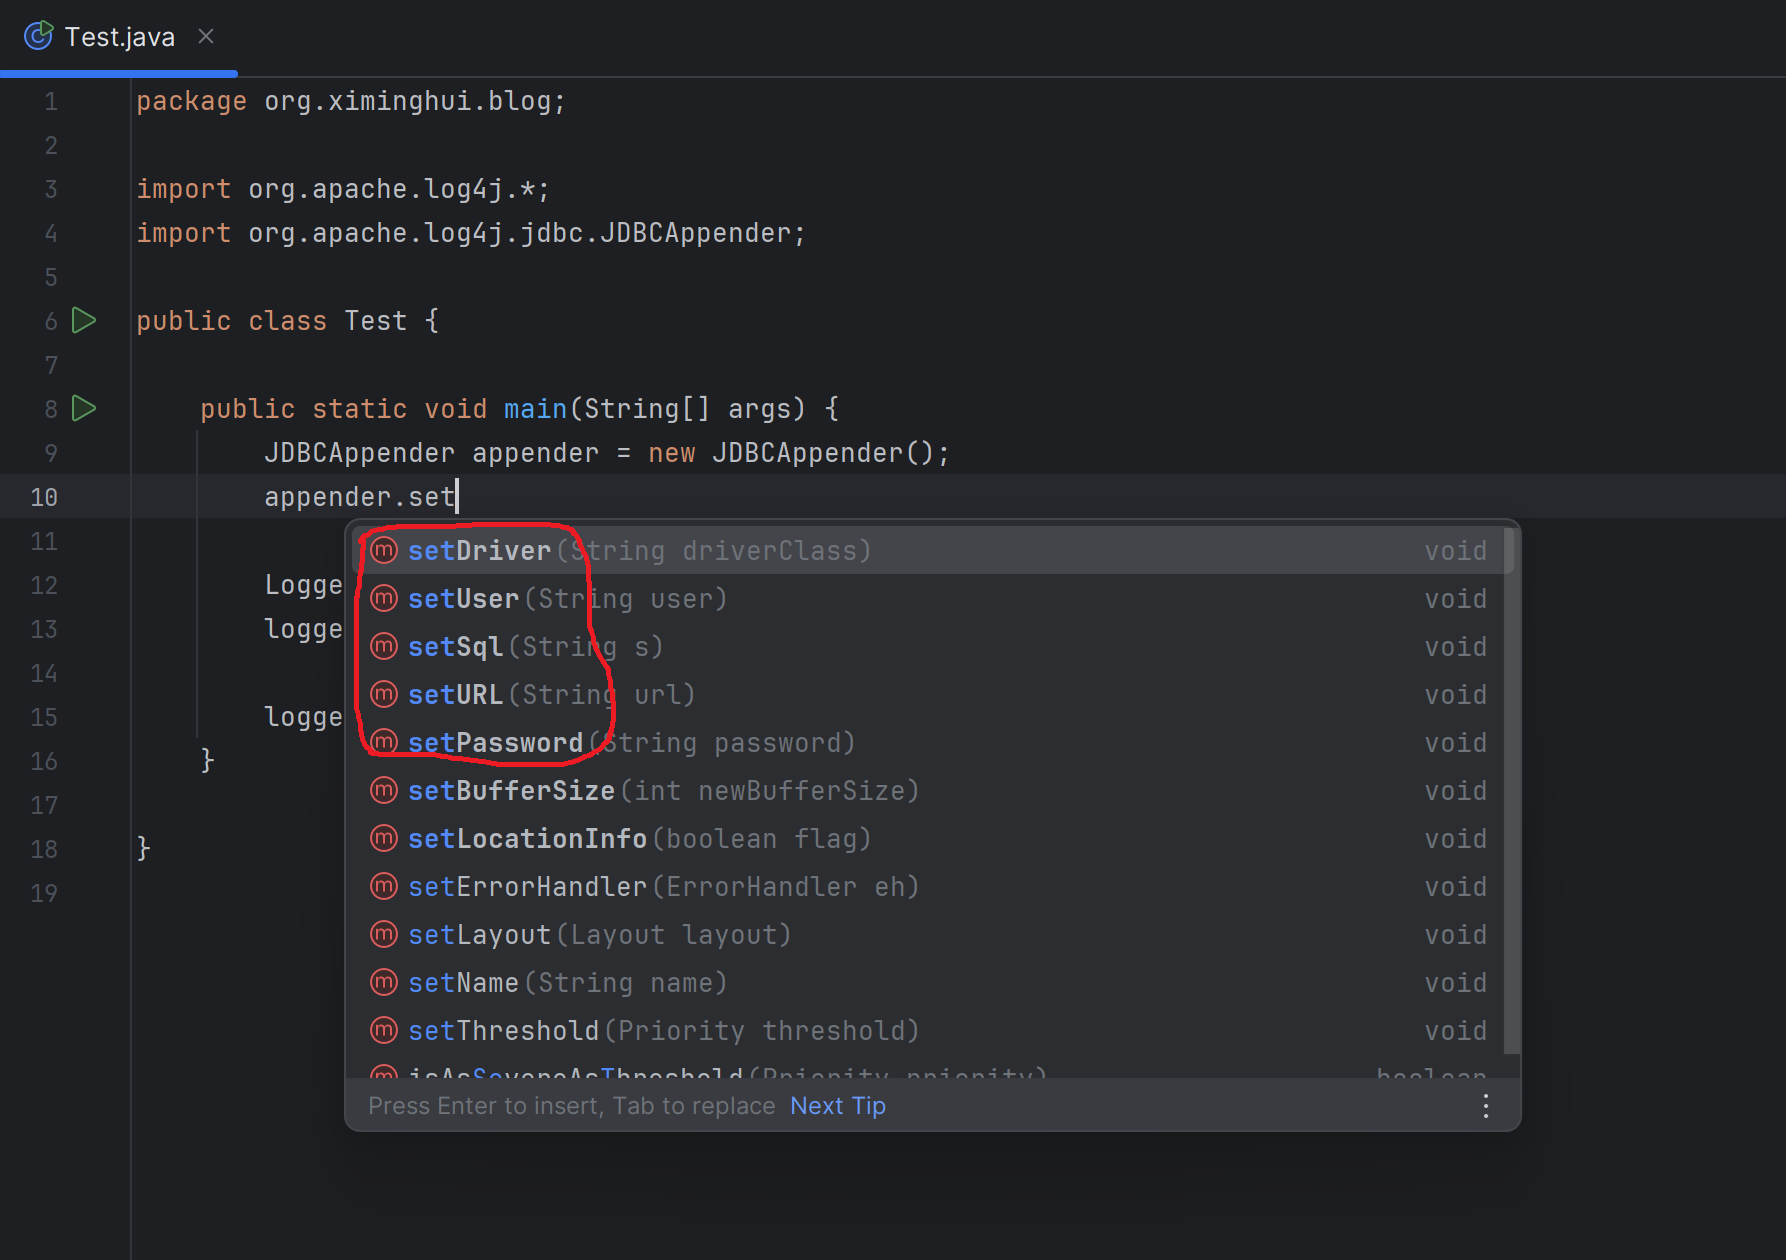The image size is (1786, 1260).
Task: Click method icon beside setErrorHandler
Action: point(384,886)
